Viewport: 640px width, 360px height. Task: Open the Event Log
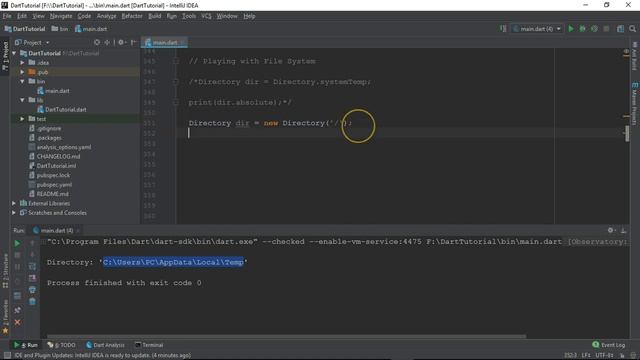pyautogui.click(x=609, y=345)
